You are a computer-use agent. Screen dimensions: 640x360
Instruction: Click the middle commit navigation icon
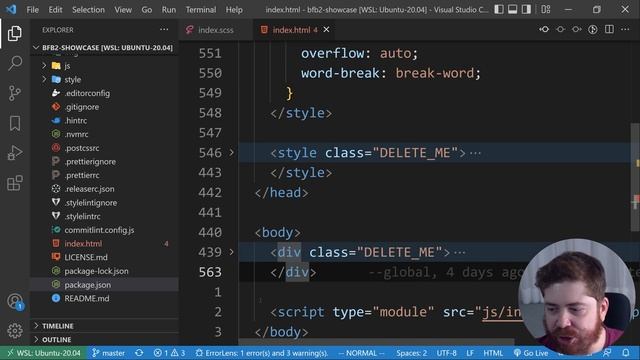560,29
